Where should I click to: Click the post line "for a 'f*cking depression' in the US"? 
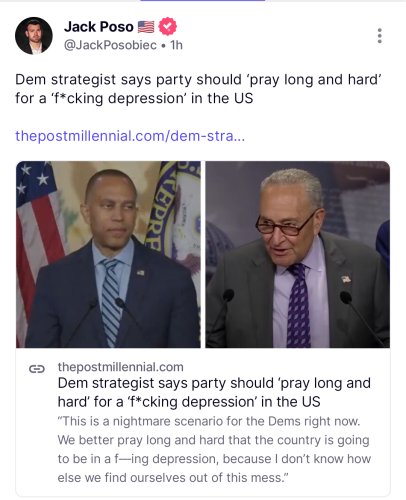134,98
